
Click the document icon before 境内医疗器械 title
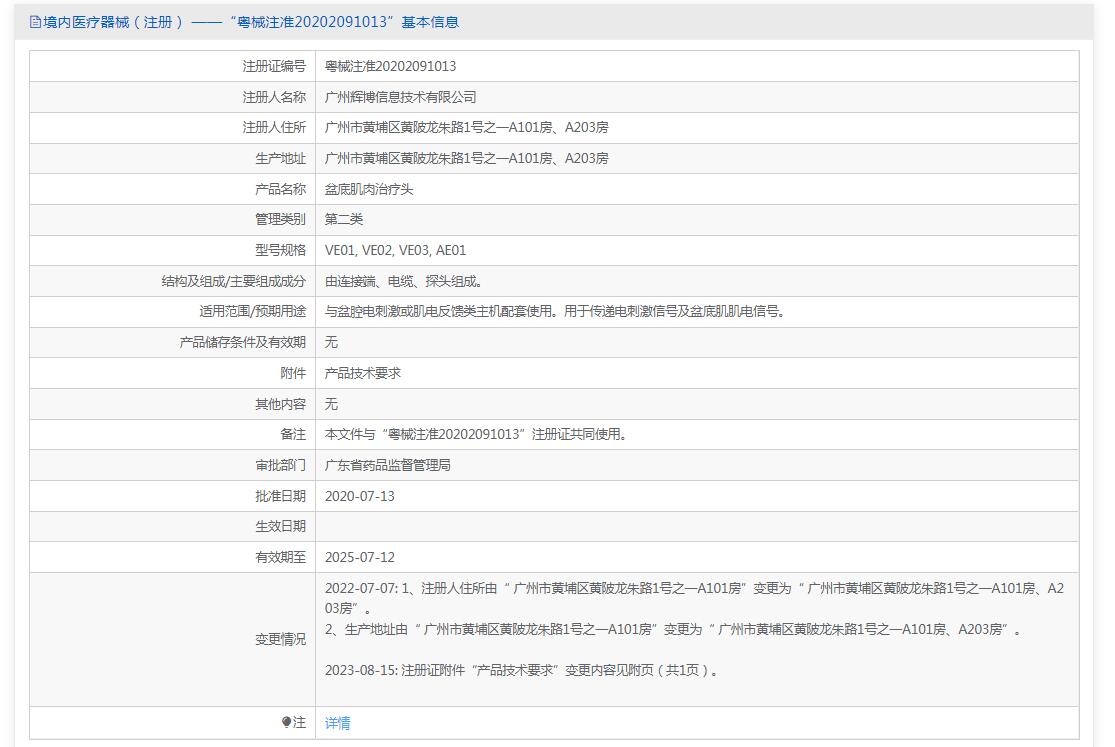pyautogui.click(x=35, y=22)
